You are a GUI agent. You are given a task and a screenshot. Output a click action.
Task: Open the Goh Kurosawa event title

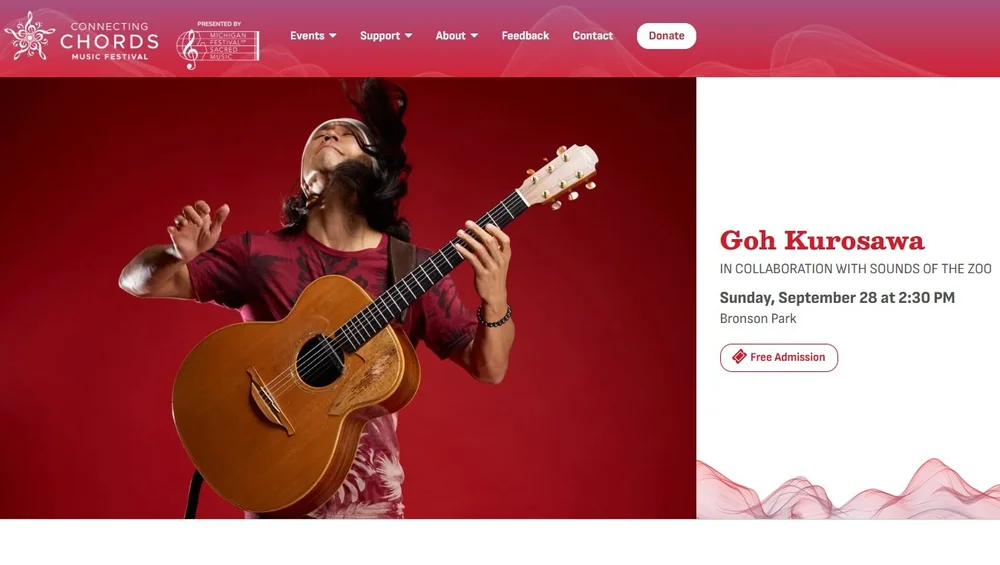tap(822, 240)
